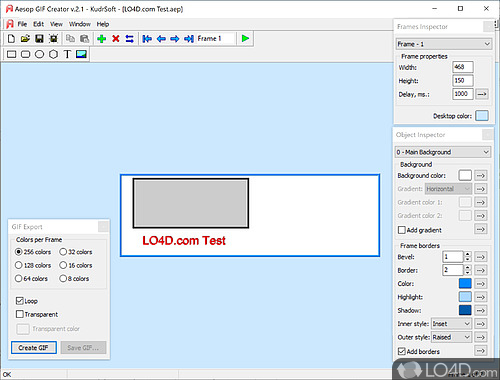Add a new frame with green plus

[x=102, y=39]
